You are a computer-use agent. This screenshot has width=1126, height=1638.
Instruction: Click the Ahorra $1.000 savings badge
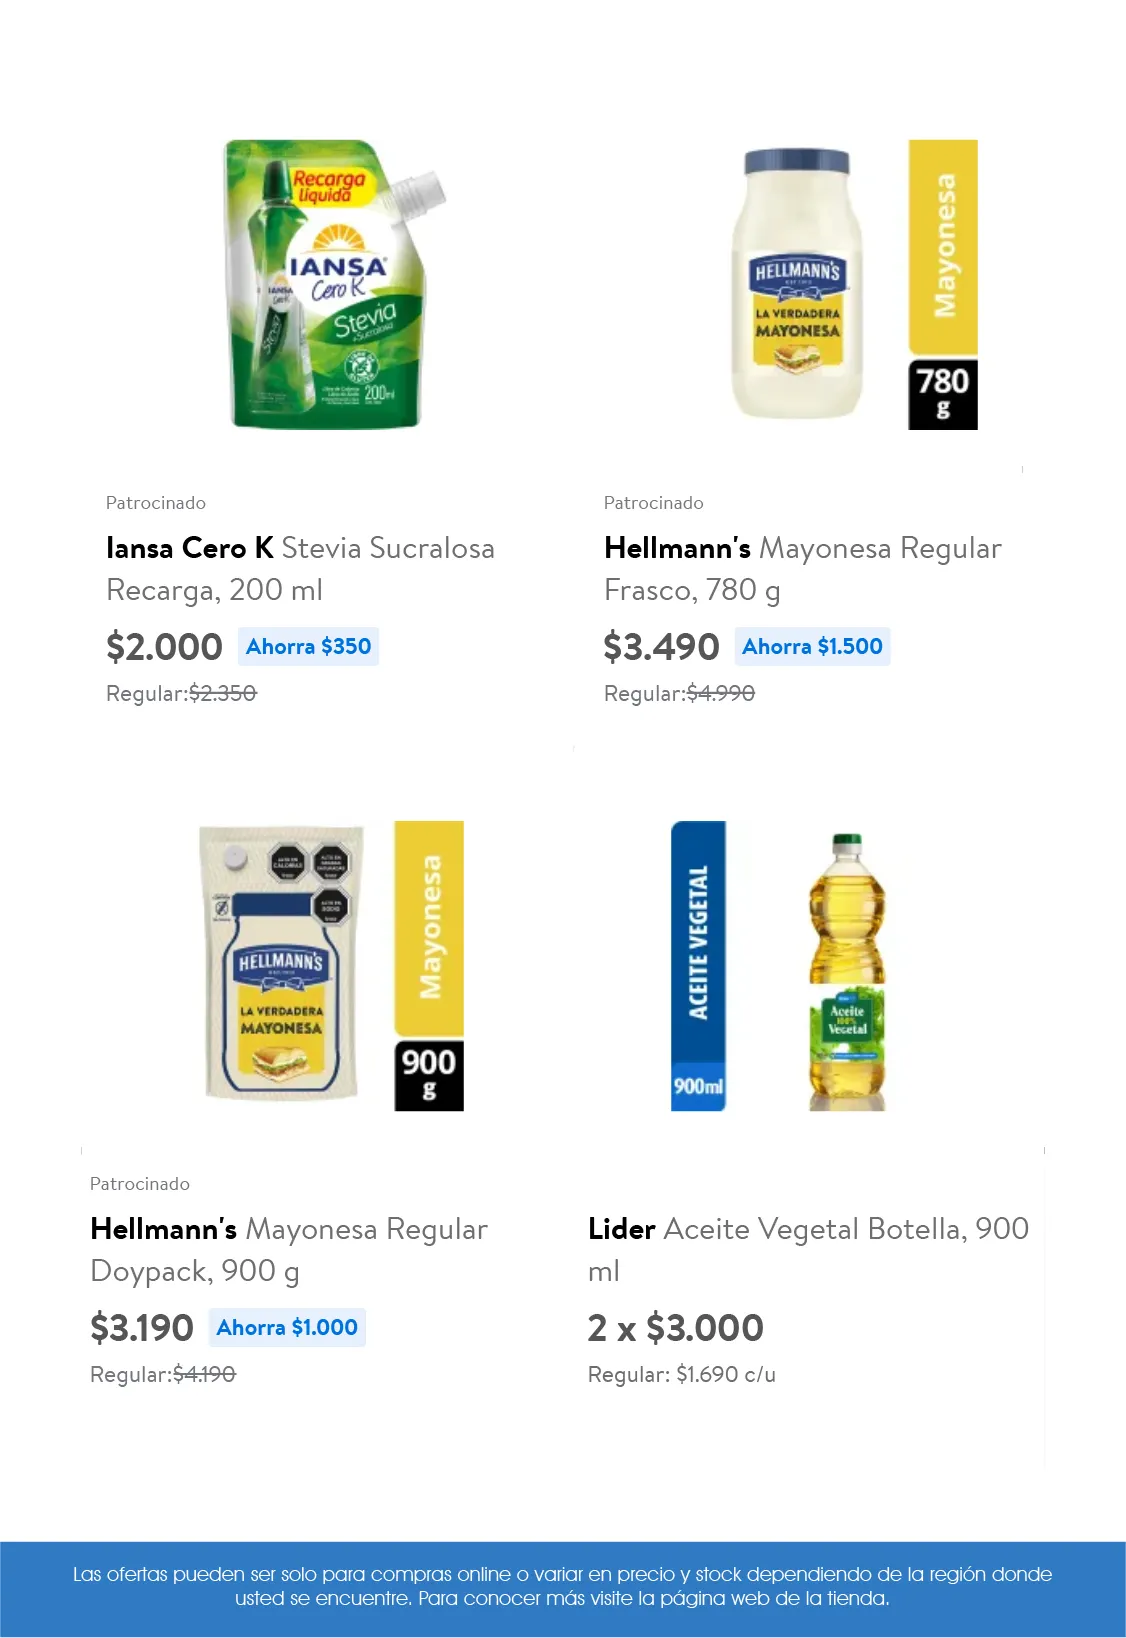(287, 1328)
